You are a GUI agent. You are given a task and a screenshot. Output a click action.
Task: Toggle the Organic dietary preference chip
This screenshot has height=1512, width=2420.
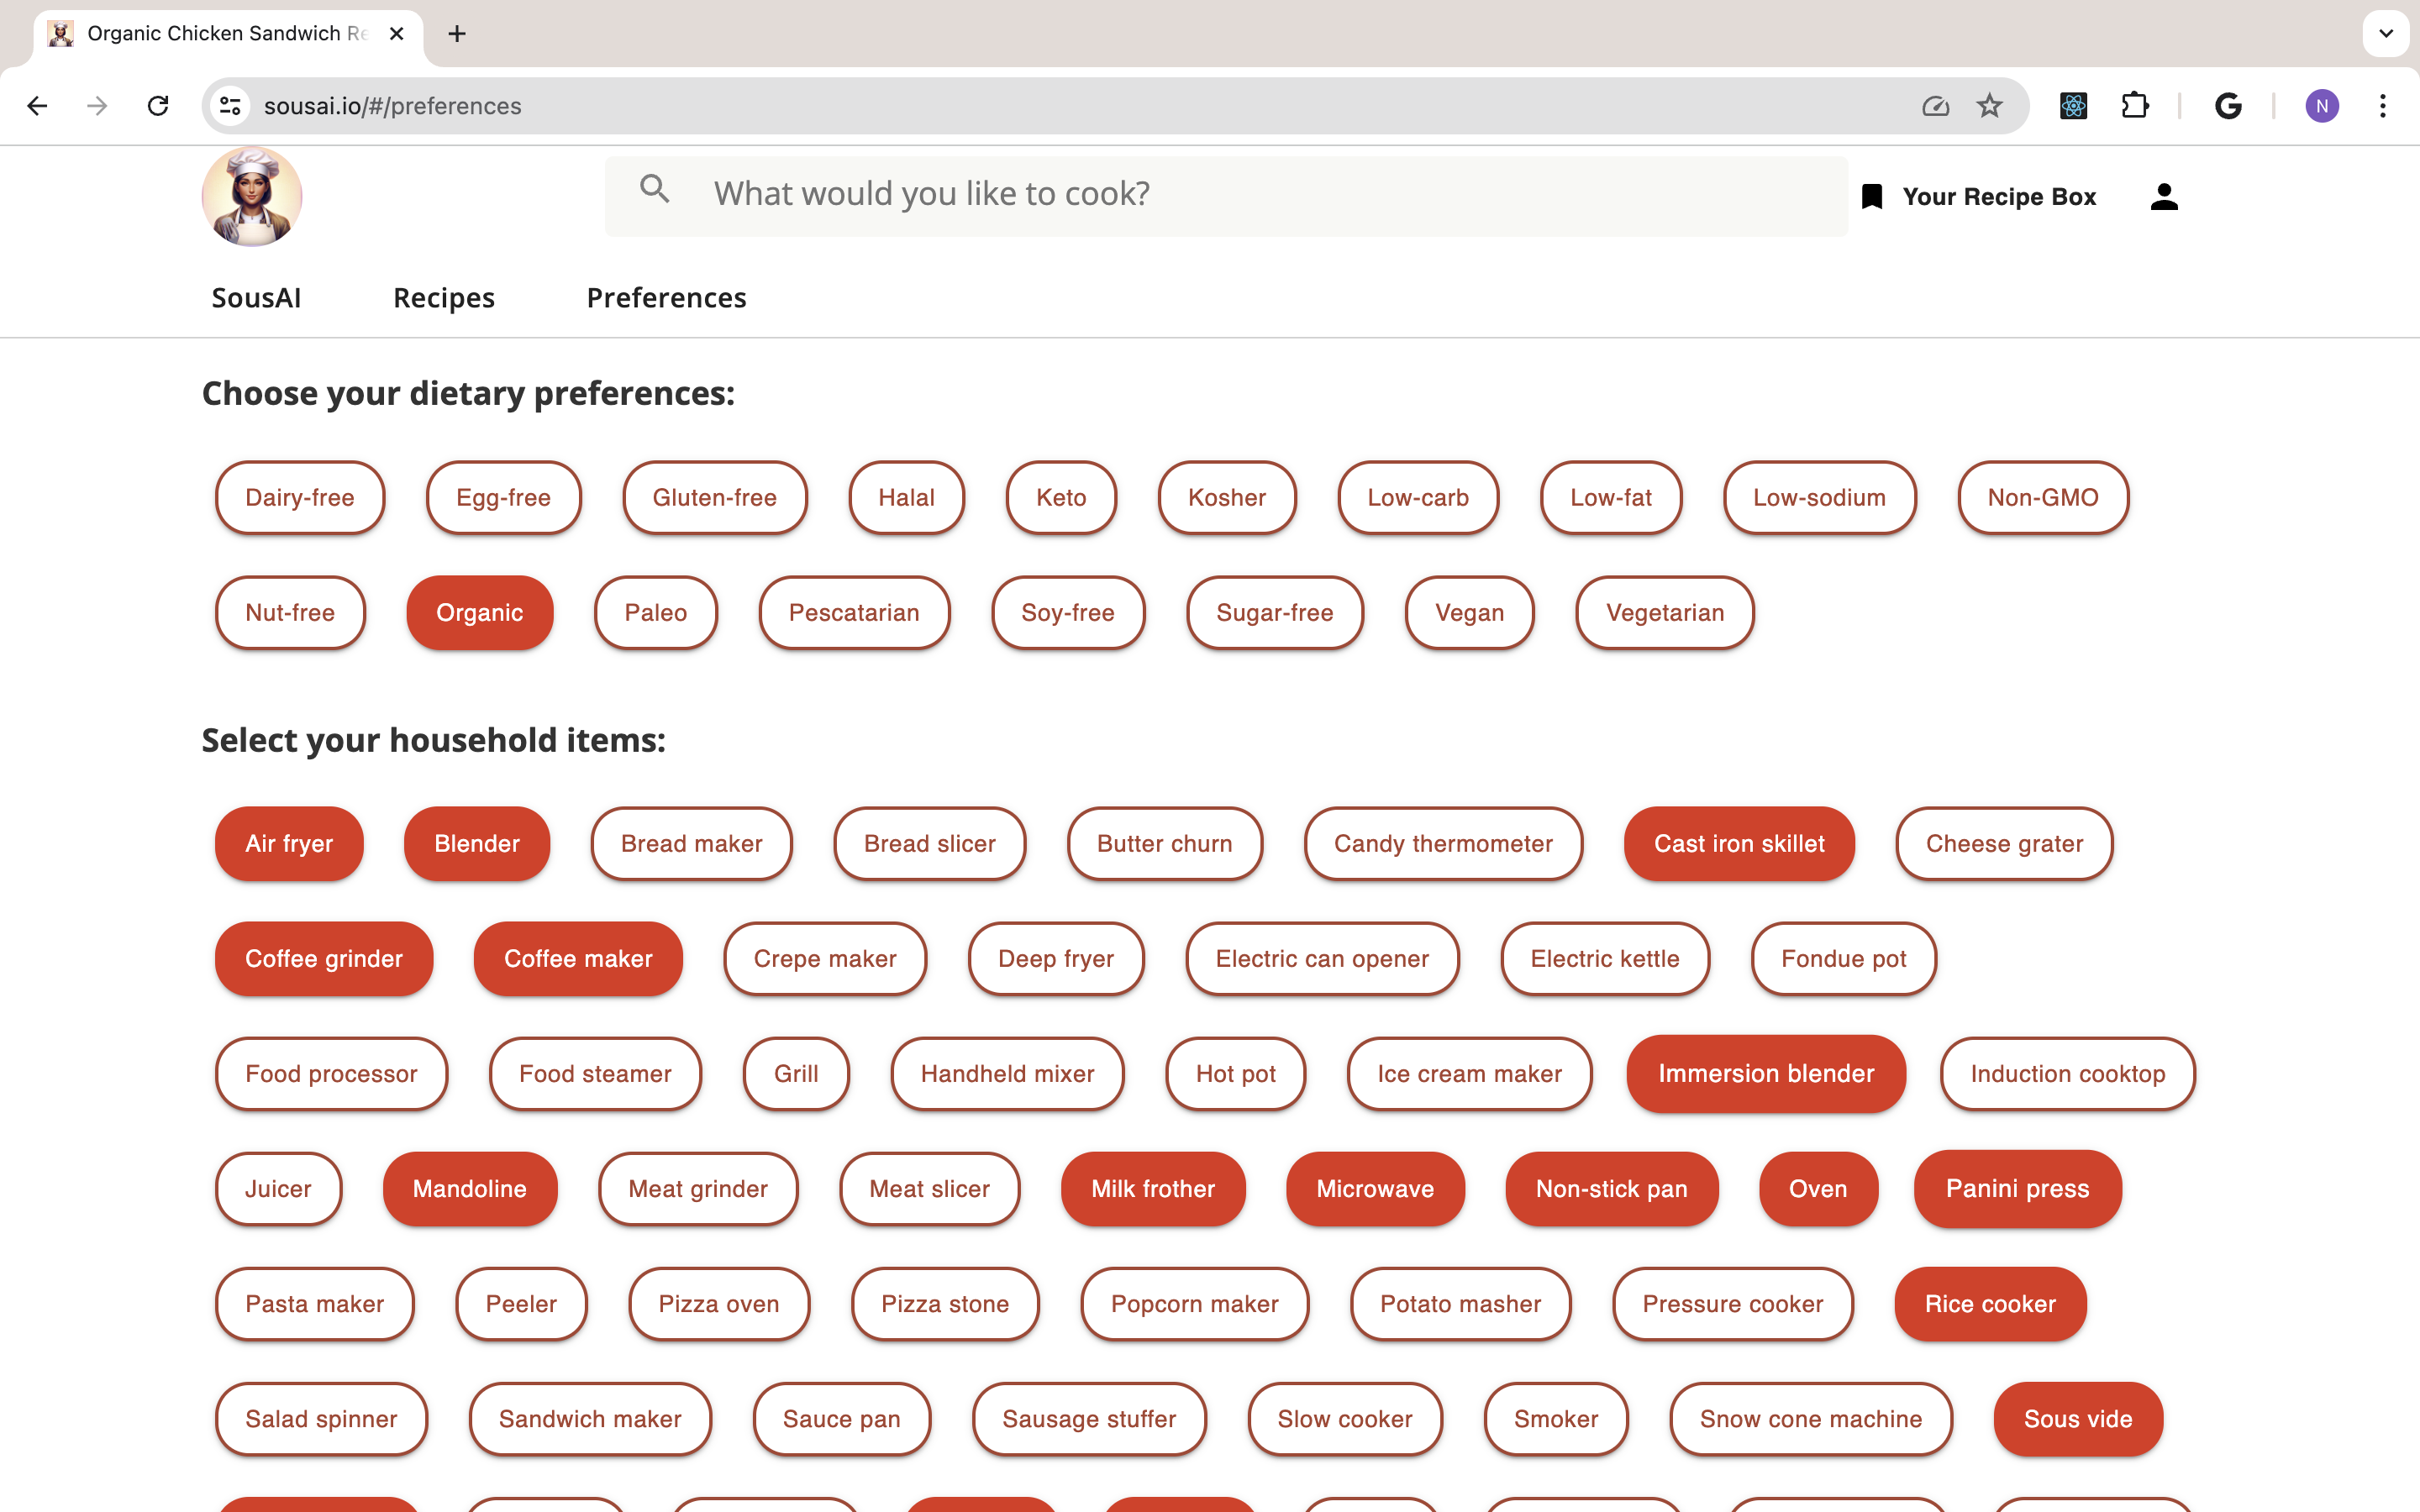[x=479, y=612]
